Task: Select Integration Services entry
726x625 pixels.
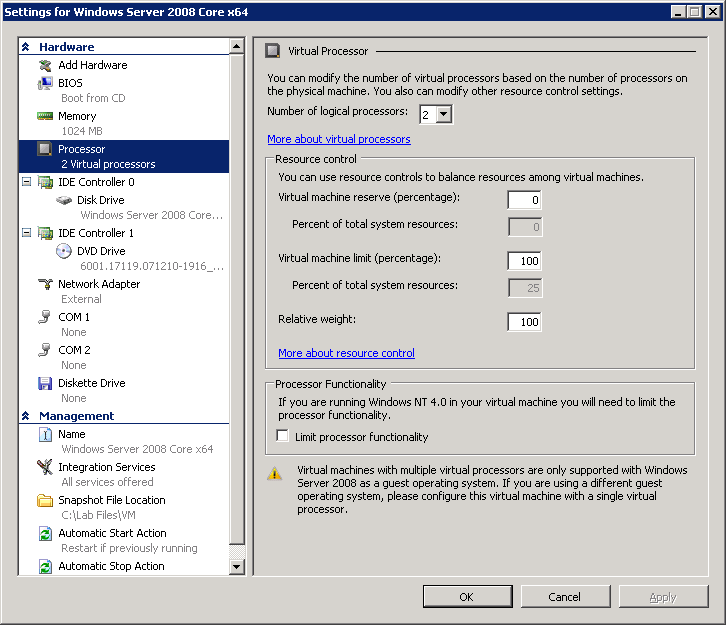Action: 107,467
